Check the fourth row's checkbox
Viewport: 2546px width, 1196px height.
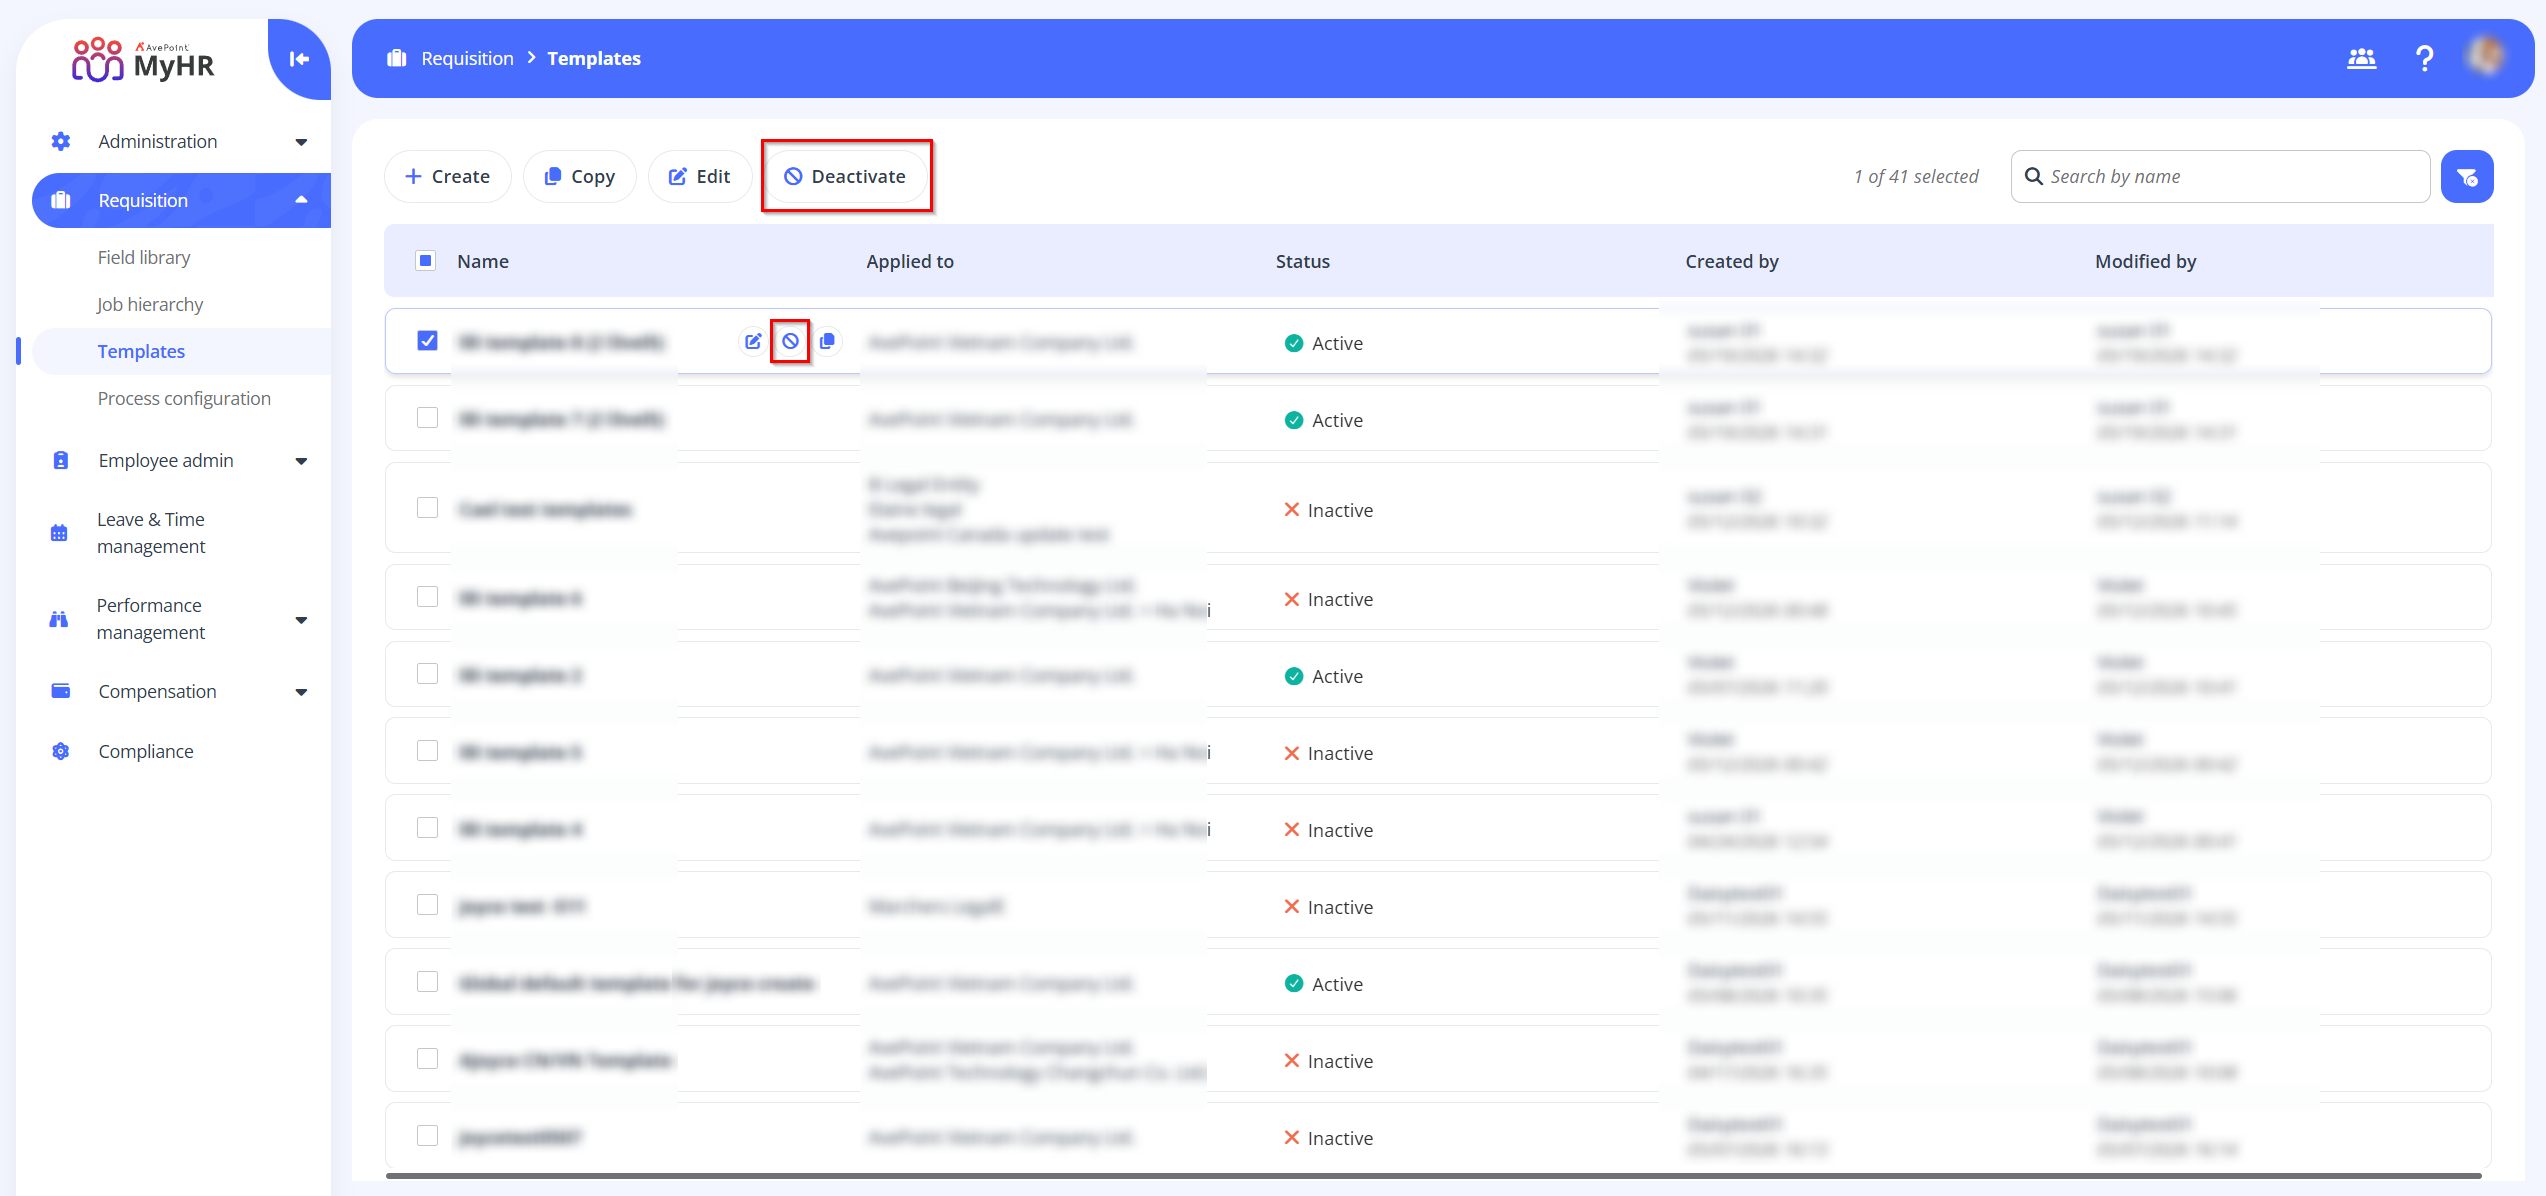click(427, 597)
